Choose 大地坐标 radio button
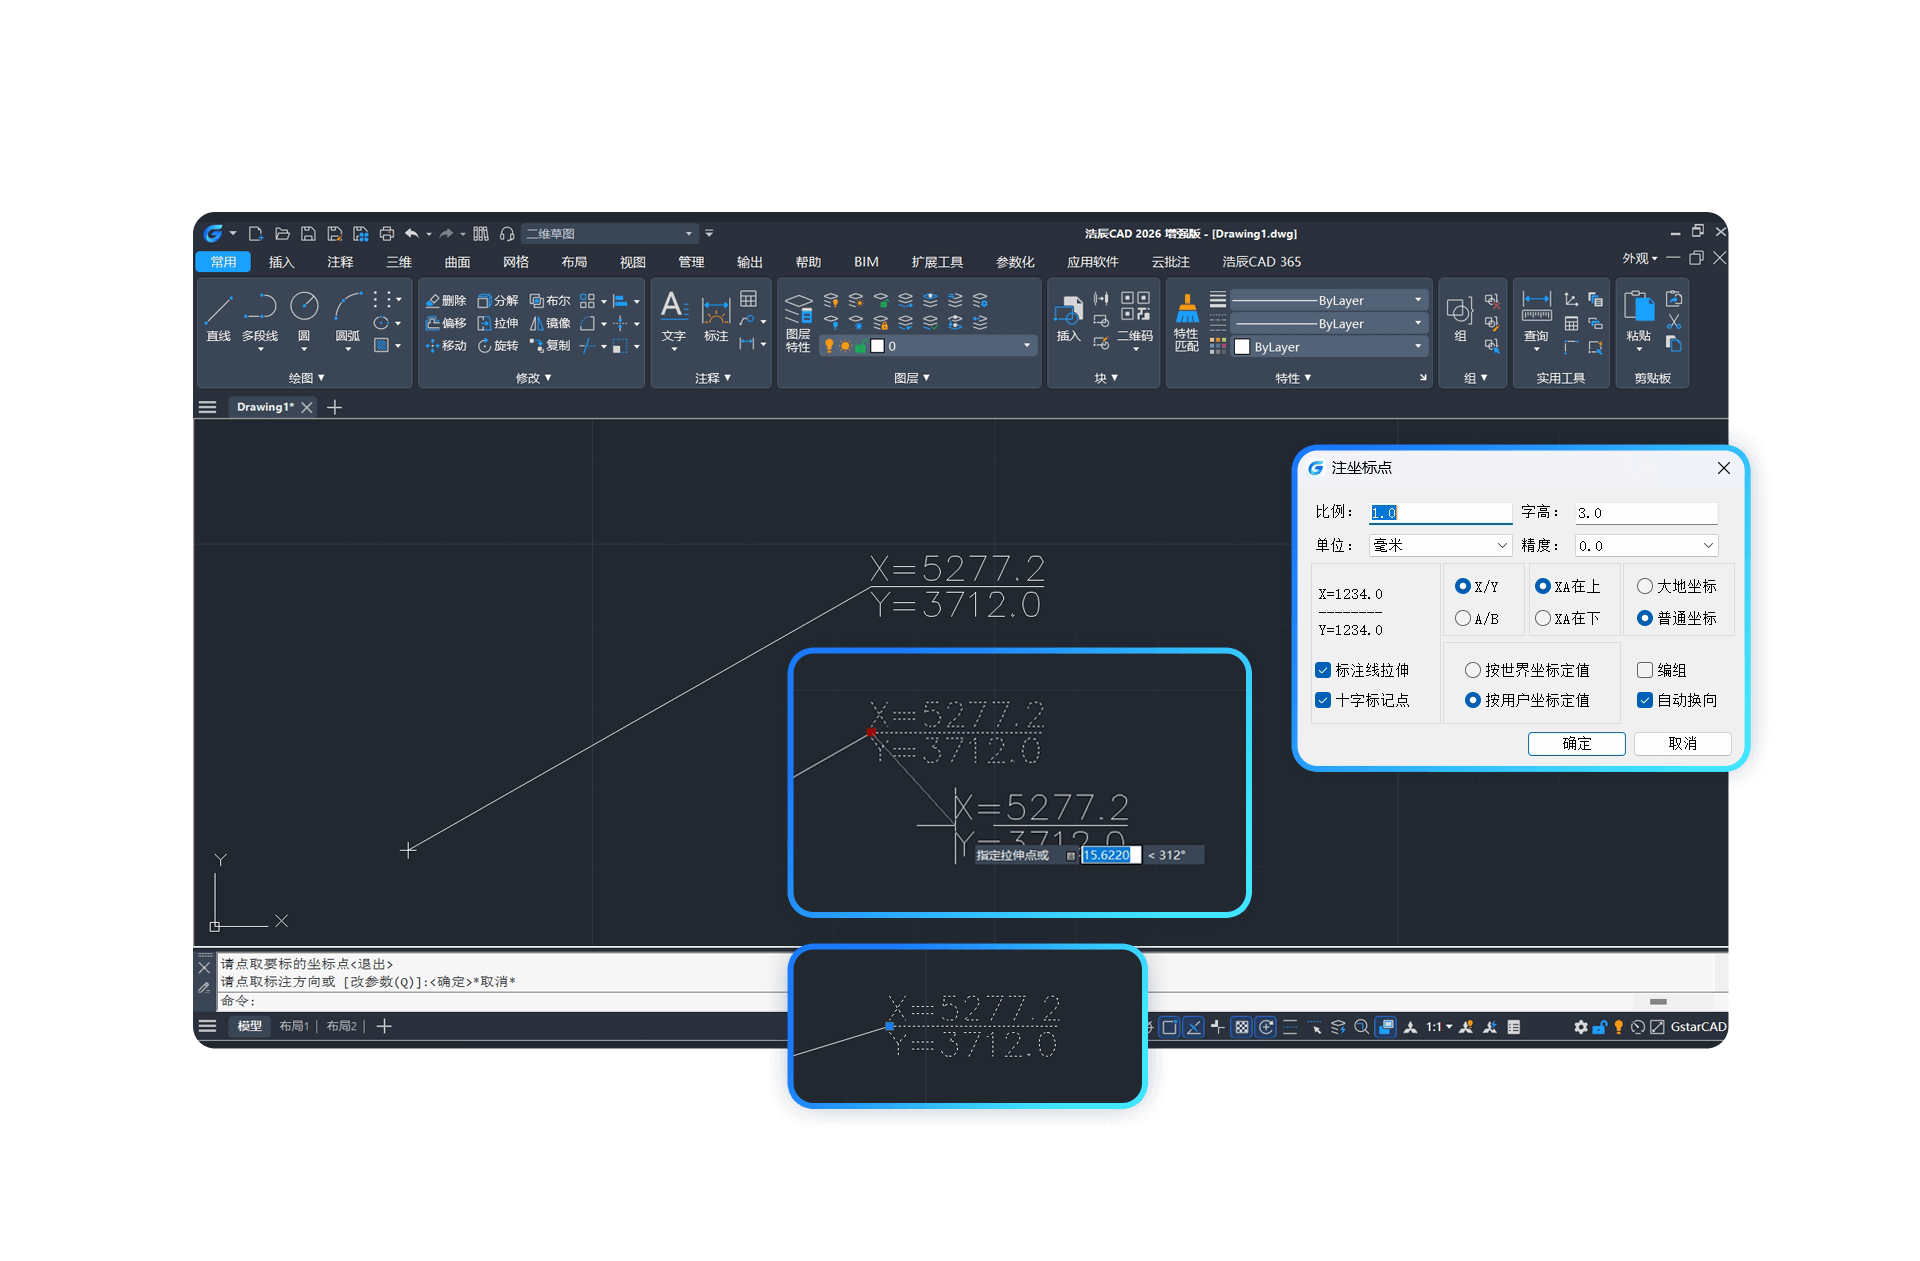The image size is (1920, 1261). tap(1645, 586)
